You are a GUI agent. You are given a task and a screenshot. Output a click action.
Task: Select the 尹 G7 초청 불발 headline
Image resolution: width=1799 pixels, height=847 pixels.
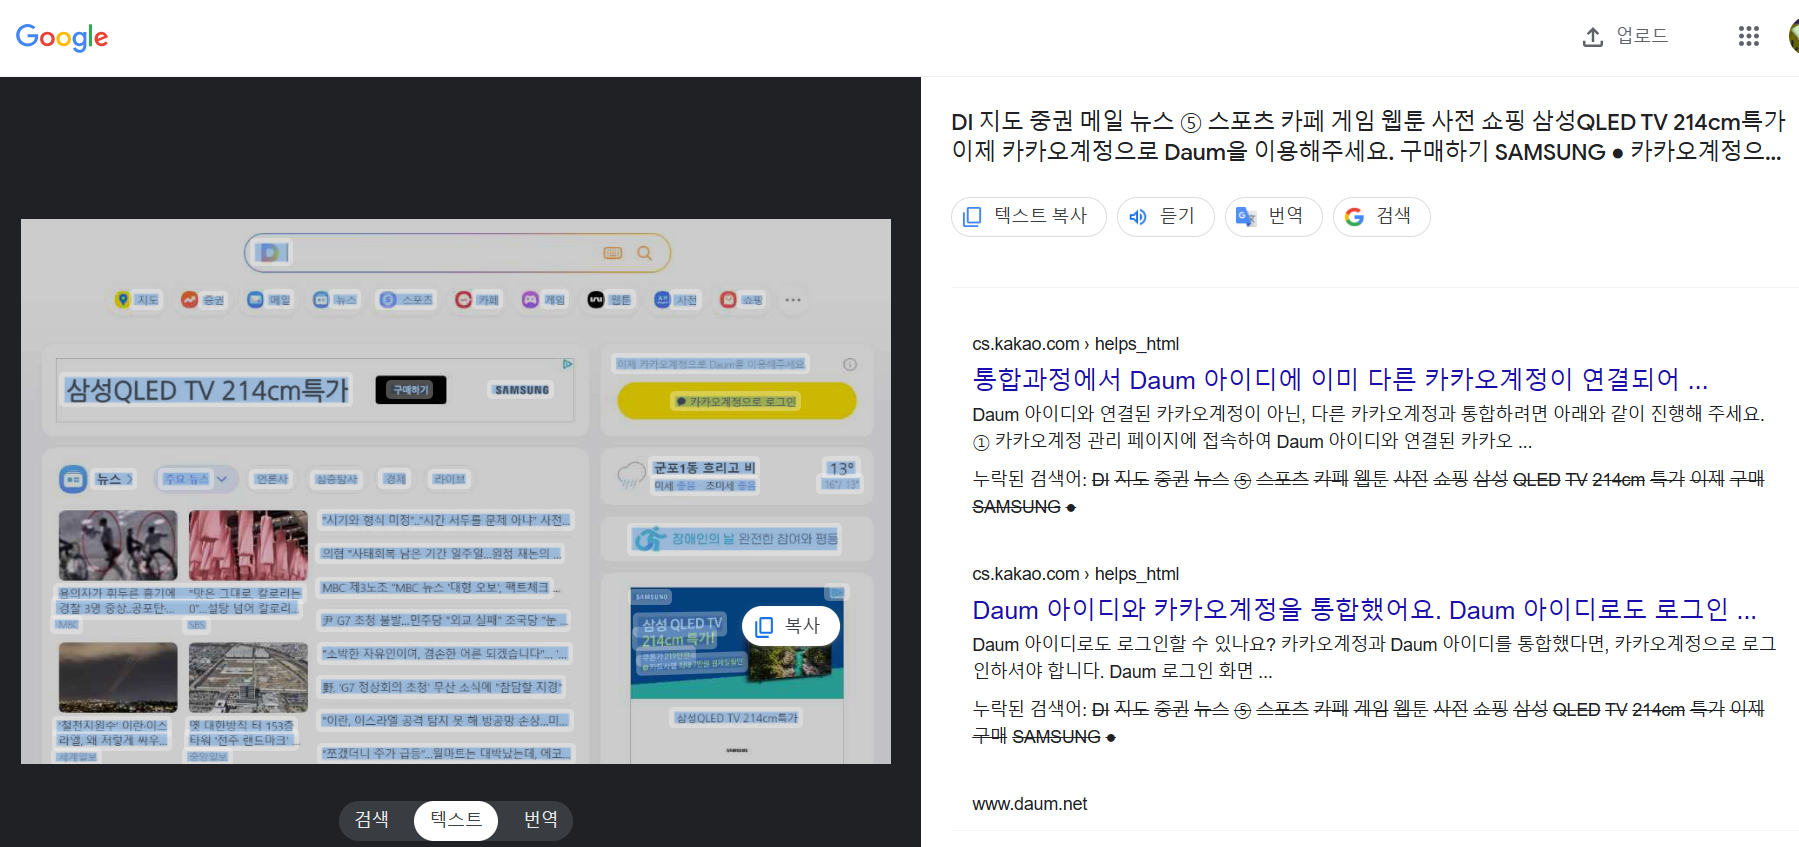coord(444,620)
